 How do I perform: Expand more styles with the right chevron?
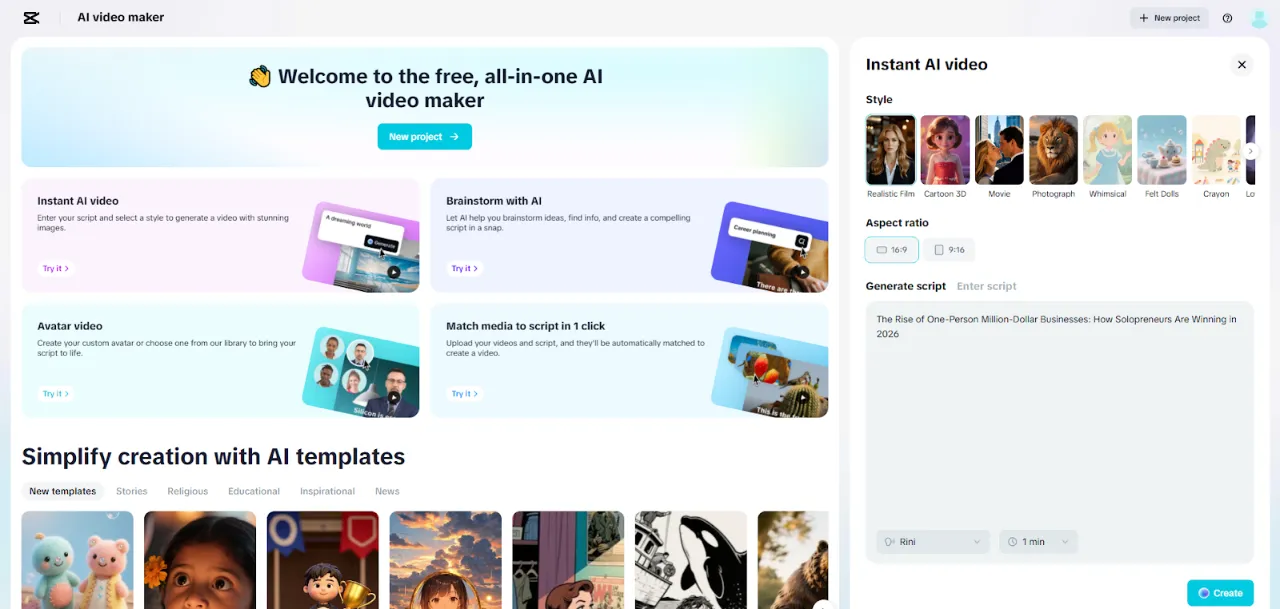(x=1252, y=149)
